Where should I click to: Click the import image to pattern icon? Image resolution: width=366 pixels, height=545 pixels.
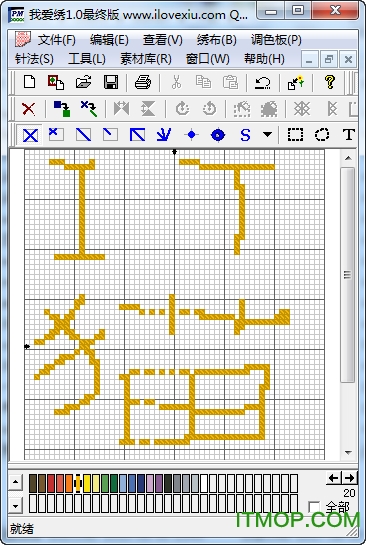tap(56, 82)
